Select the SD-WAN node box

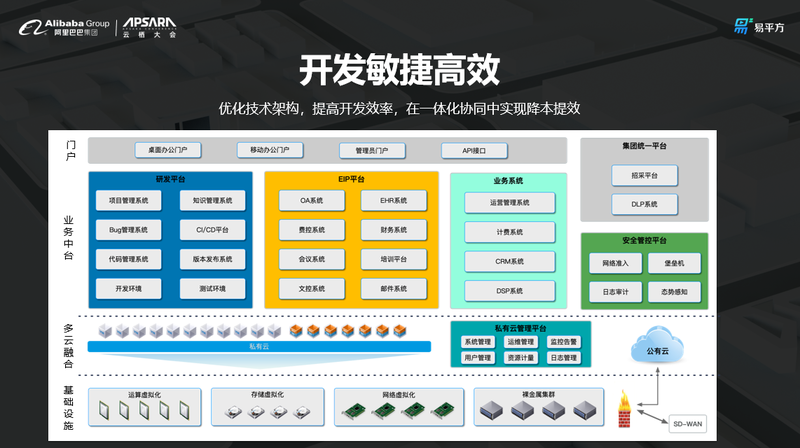687,422
